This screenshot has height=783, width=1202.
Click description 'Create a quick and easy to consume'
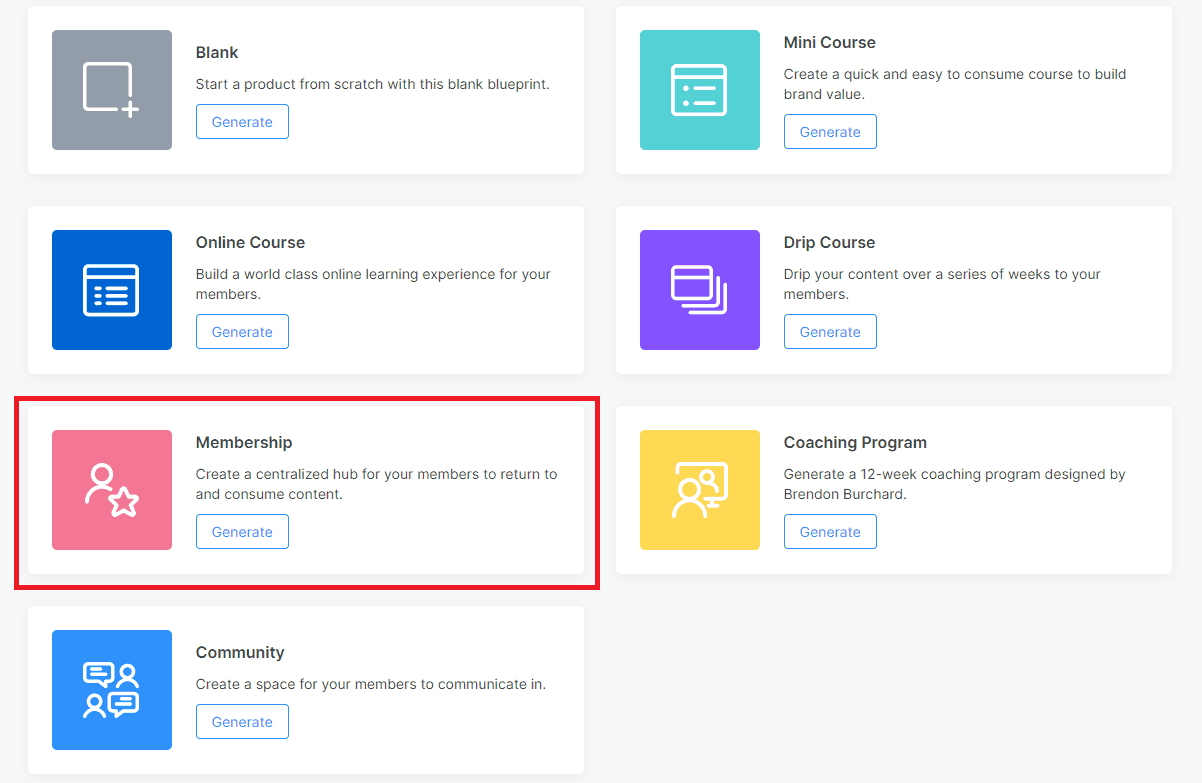point(955,84)
